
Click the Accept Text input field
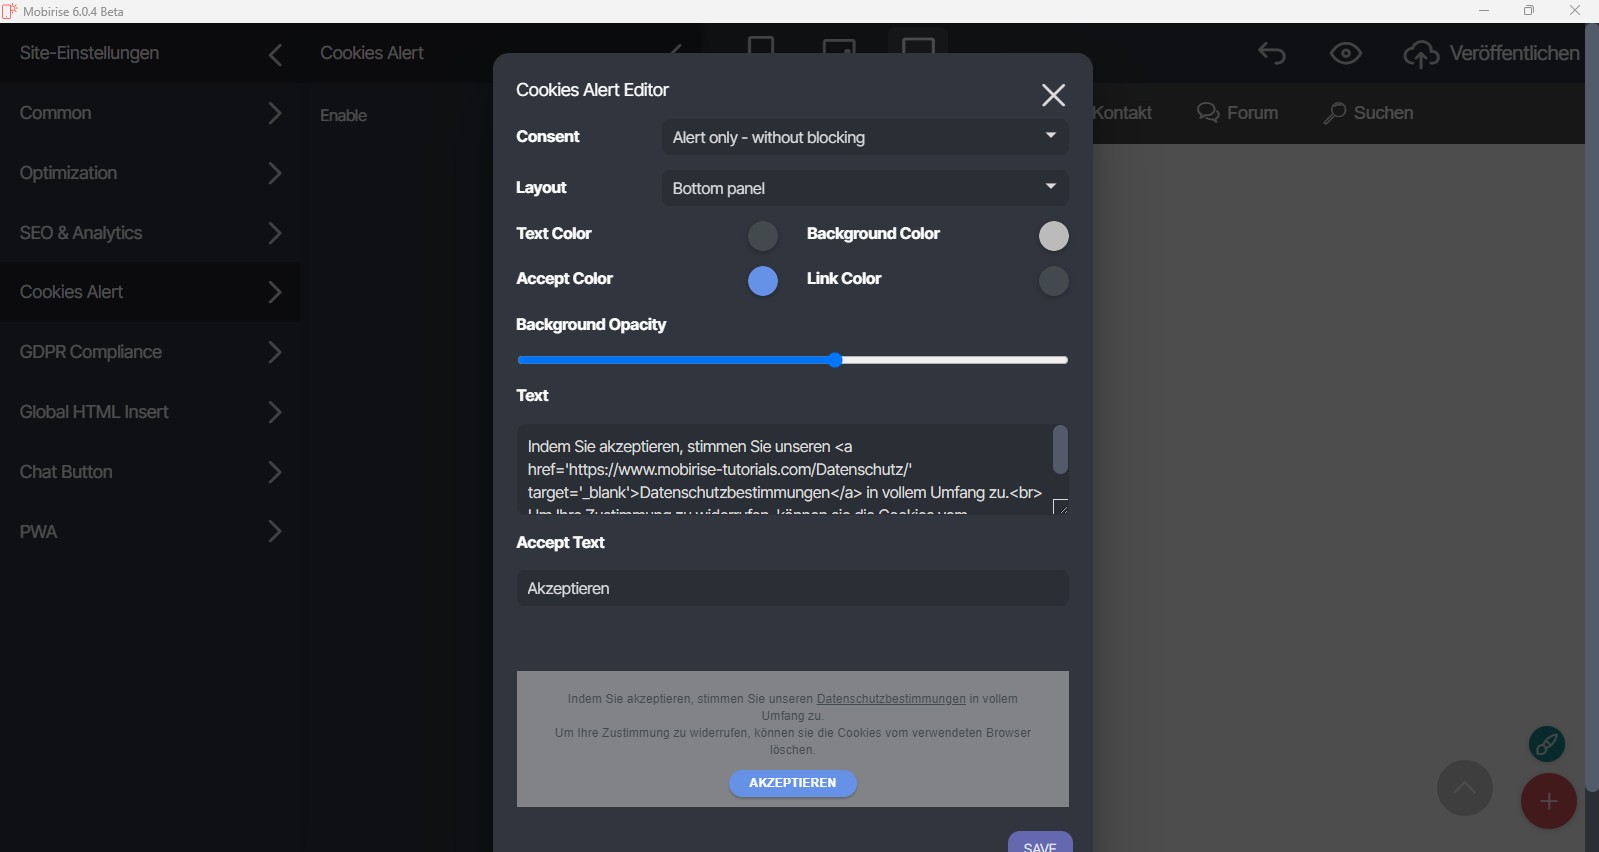pyautogui.click(x=792, y=588)
